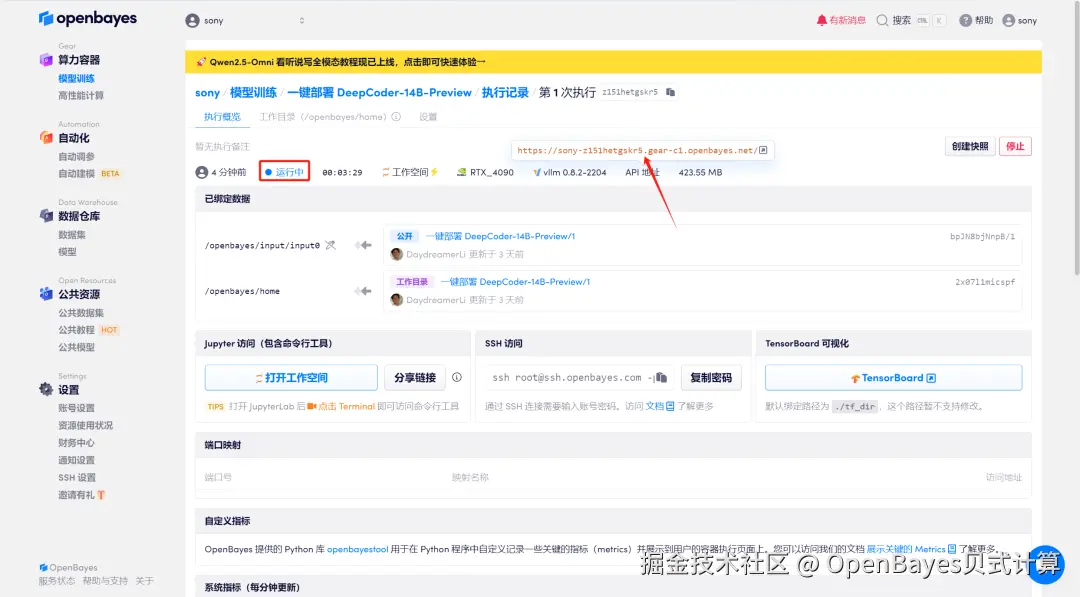Click DaydreamerLi avatar in the 工作目录 row
This screenshot has height=597, width=1080.
pyautogui.click(x=397, y=300)
